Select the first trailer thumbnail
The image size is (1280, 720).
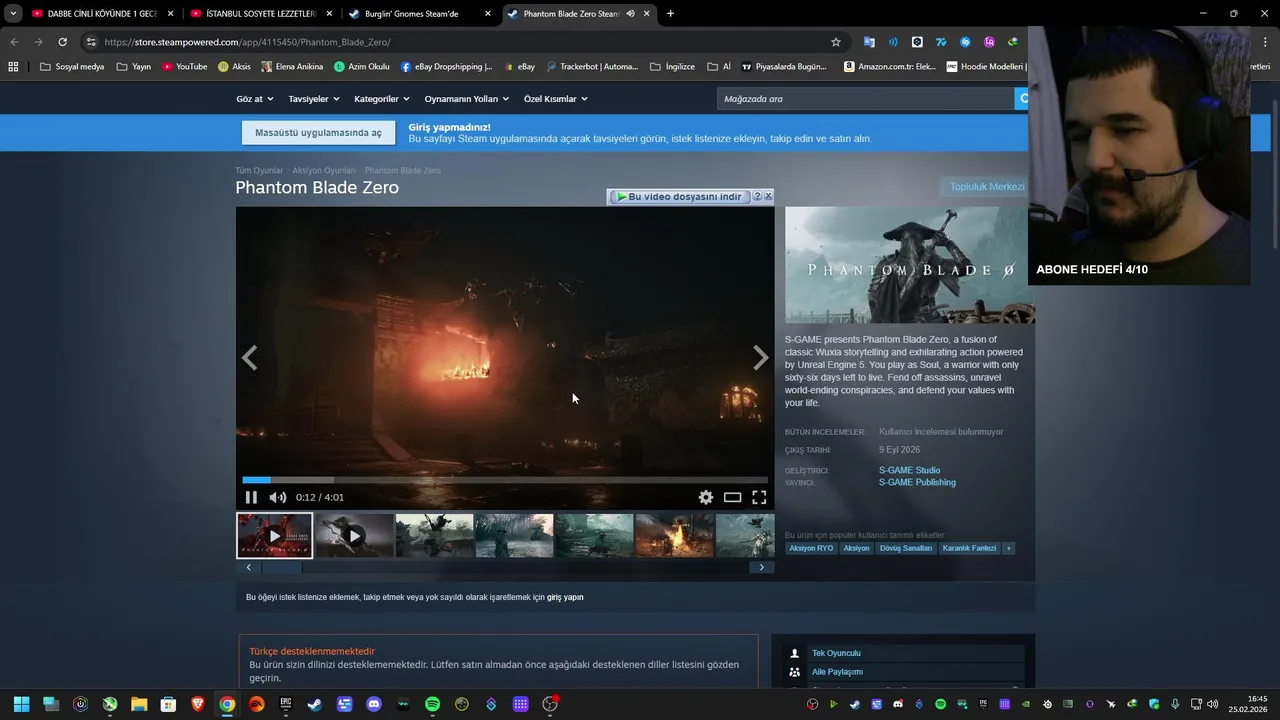tap(274, 535)
